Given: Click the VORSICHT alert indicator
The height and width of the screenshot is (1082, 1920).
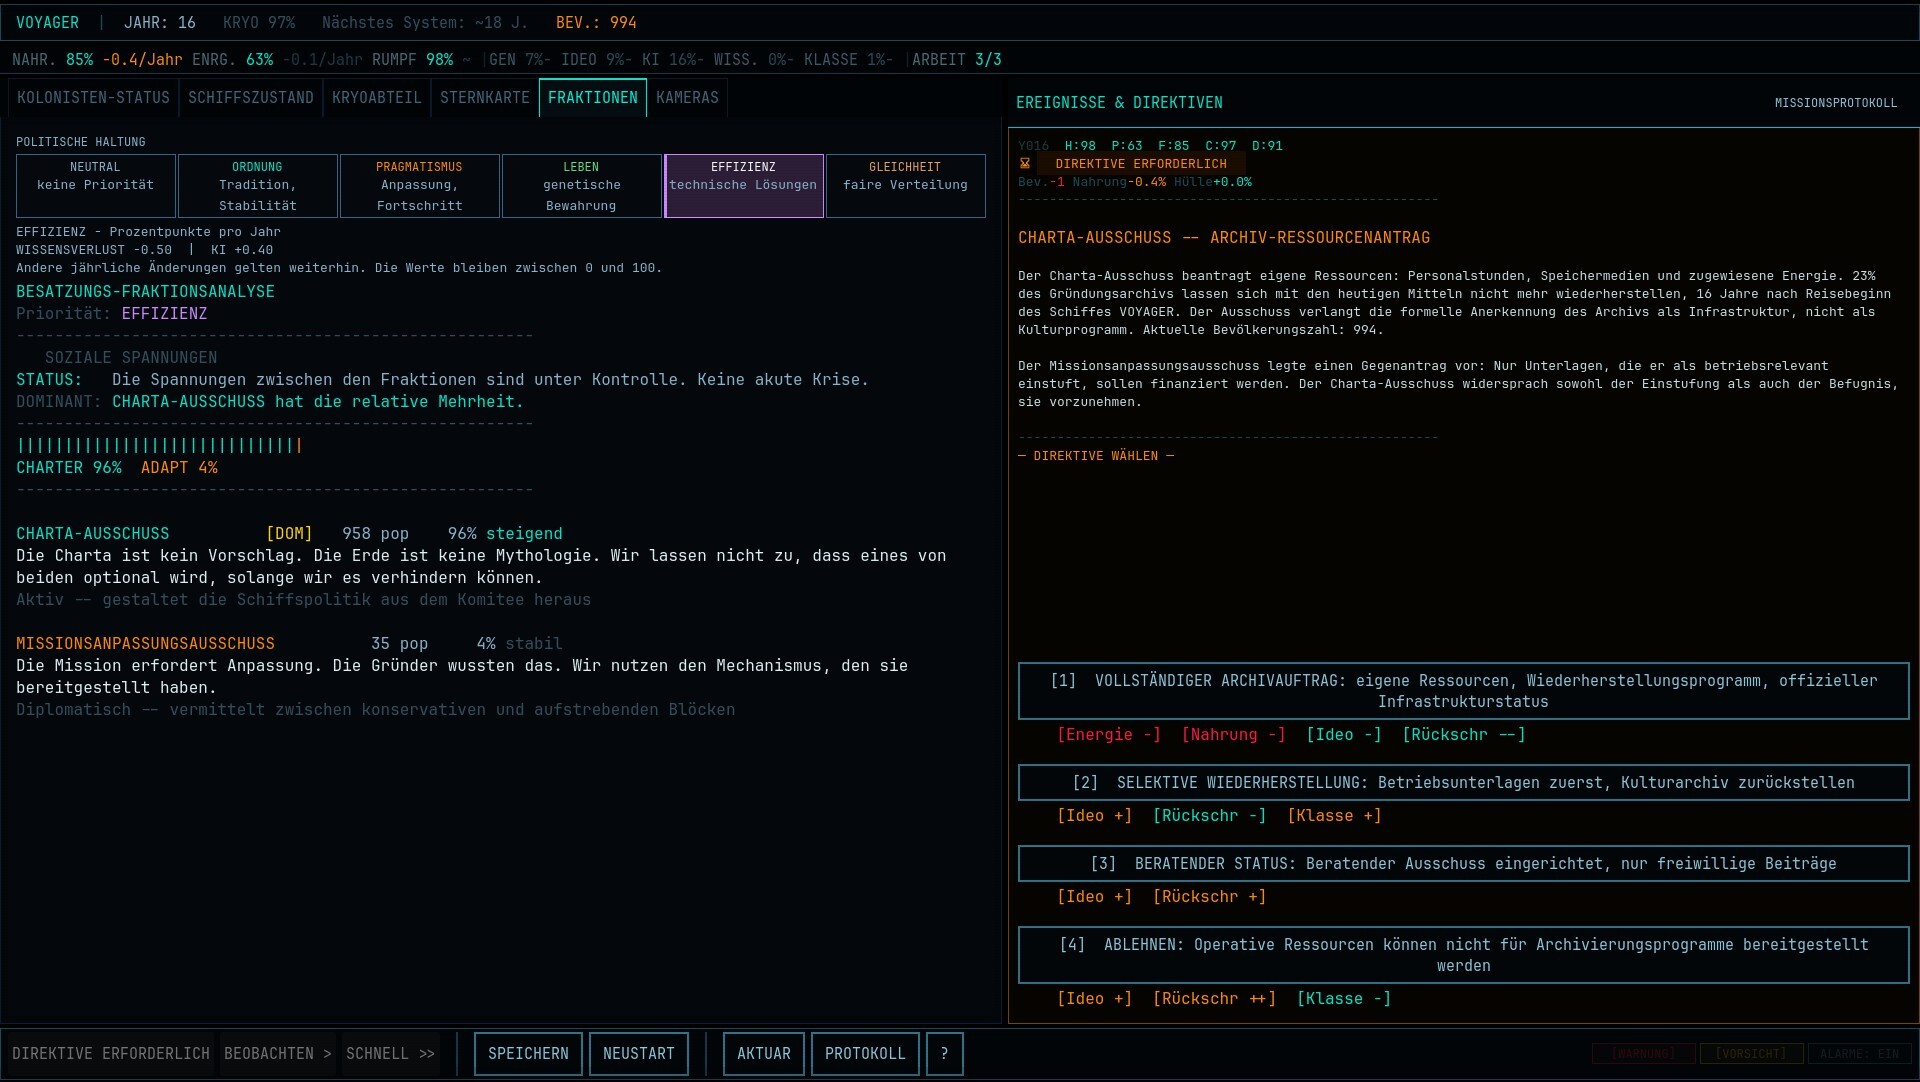Looking at the screenshot, I should click(x=1751, y=1054).
